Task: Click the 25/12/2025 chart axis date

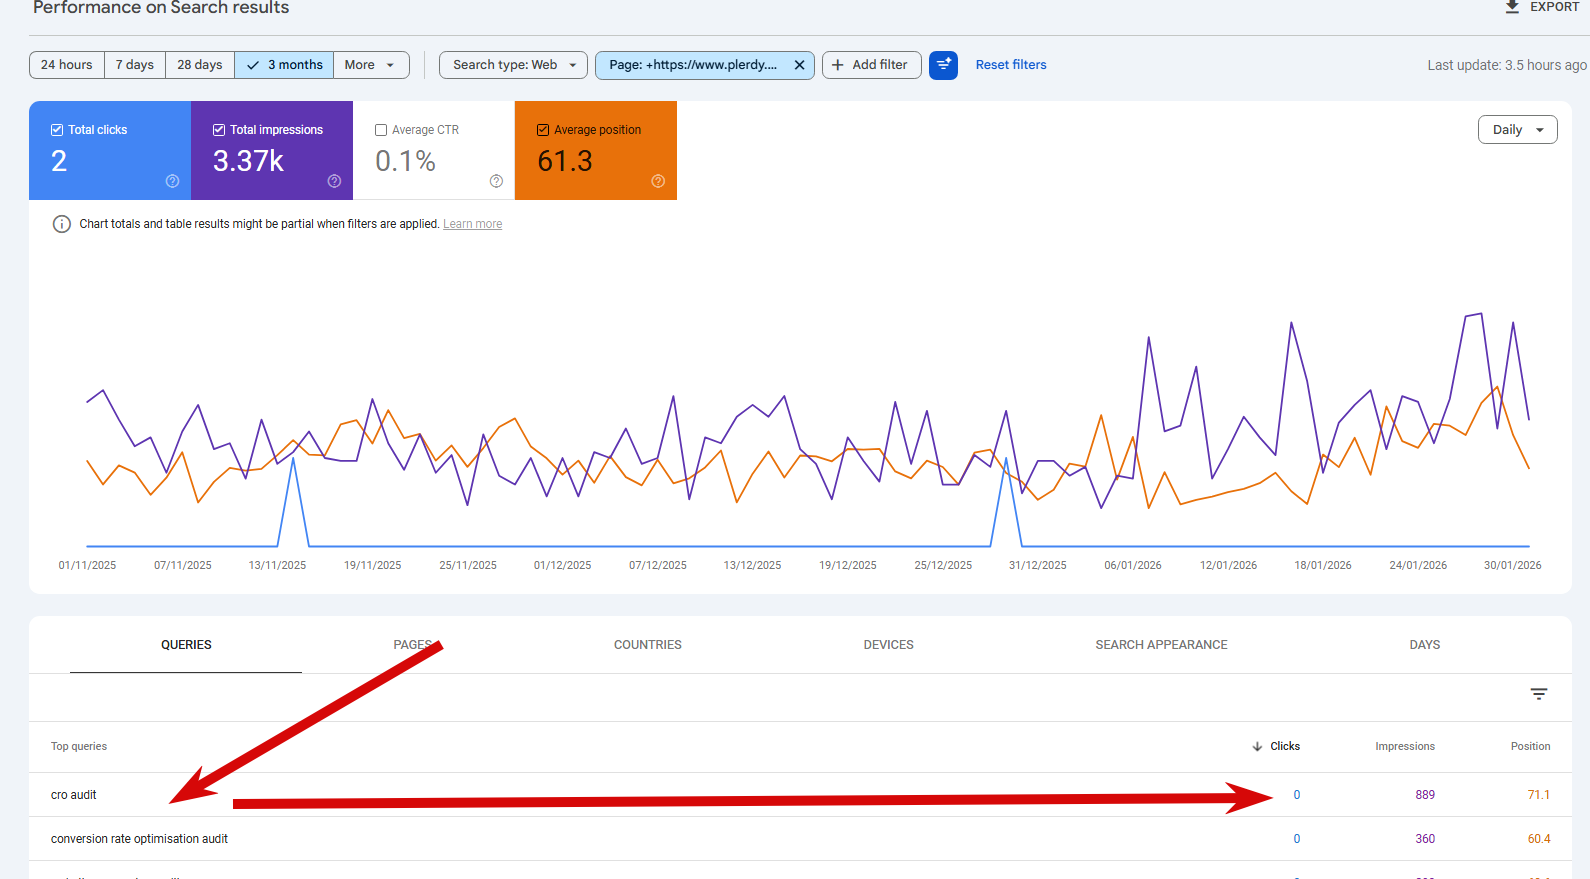Action: tap(943, 565)
